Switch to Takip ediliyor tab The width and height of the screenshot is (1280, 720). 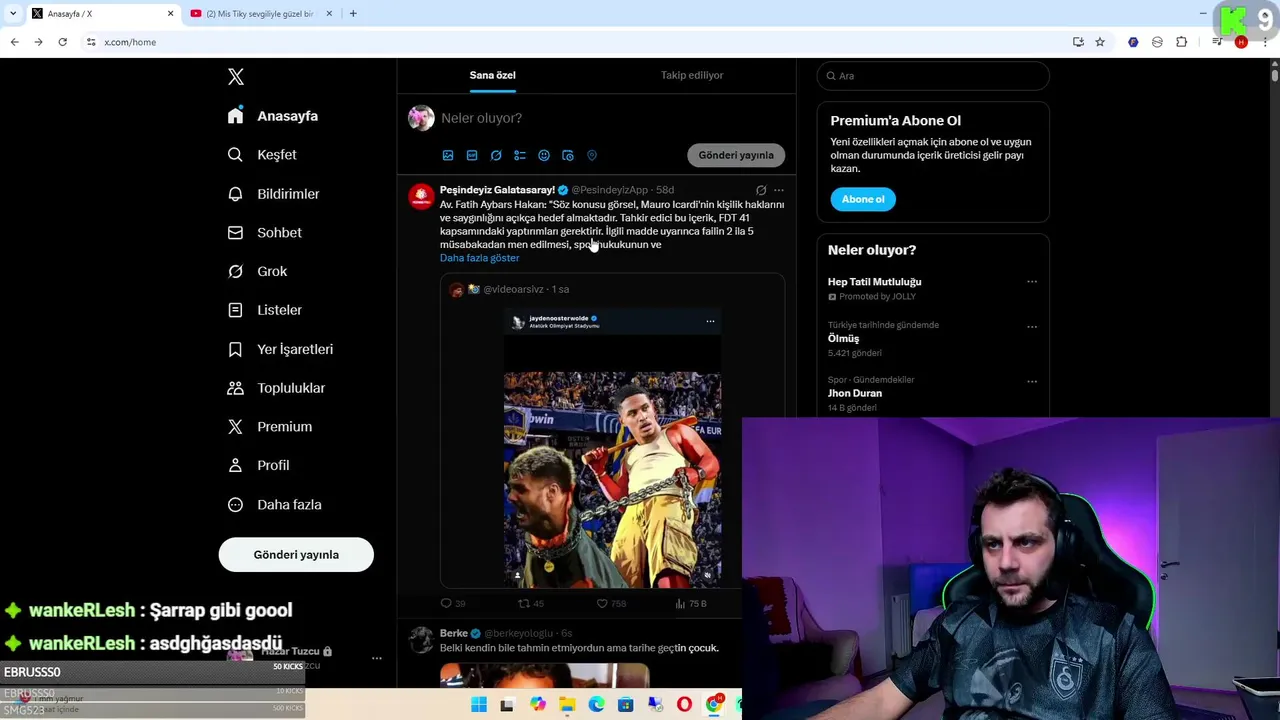[692, 75]
